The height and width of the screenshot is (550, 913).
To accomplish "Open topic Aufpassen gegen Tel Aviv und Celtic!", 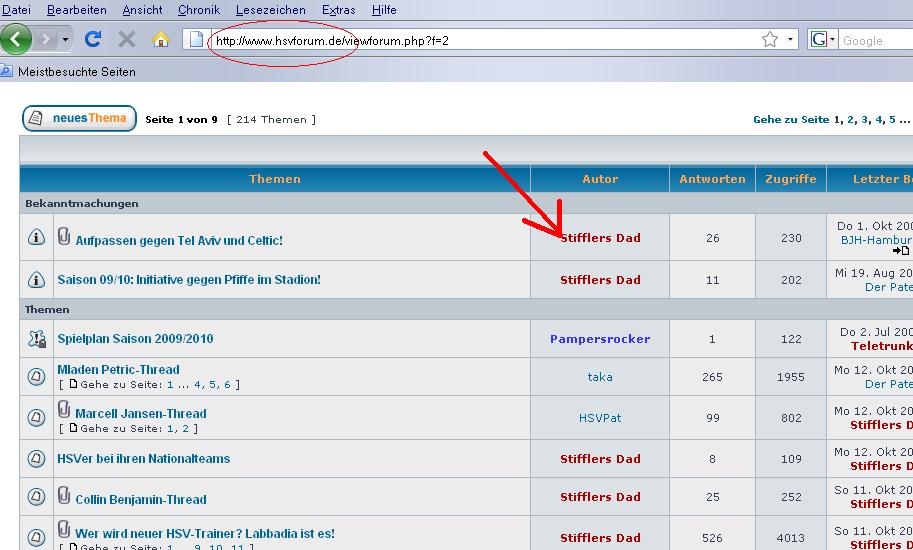I will pos(179,240).
